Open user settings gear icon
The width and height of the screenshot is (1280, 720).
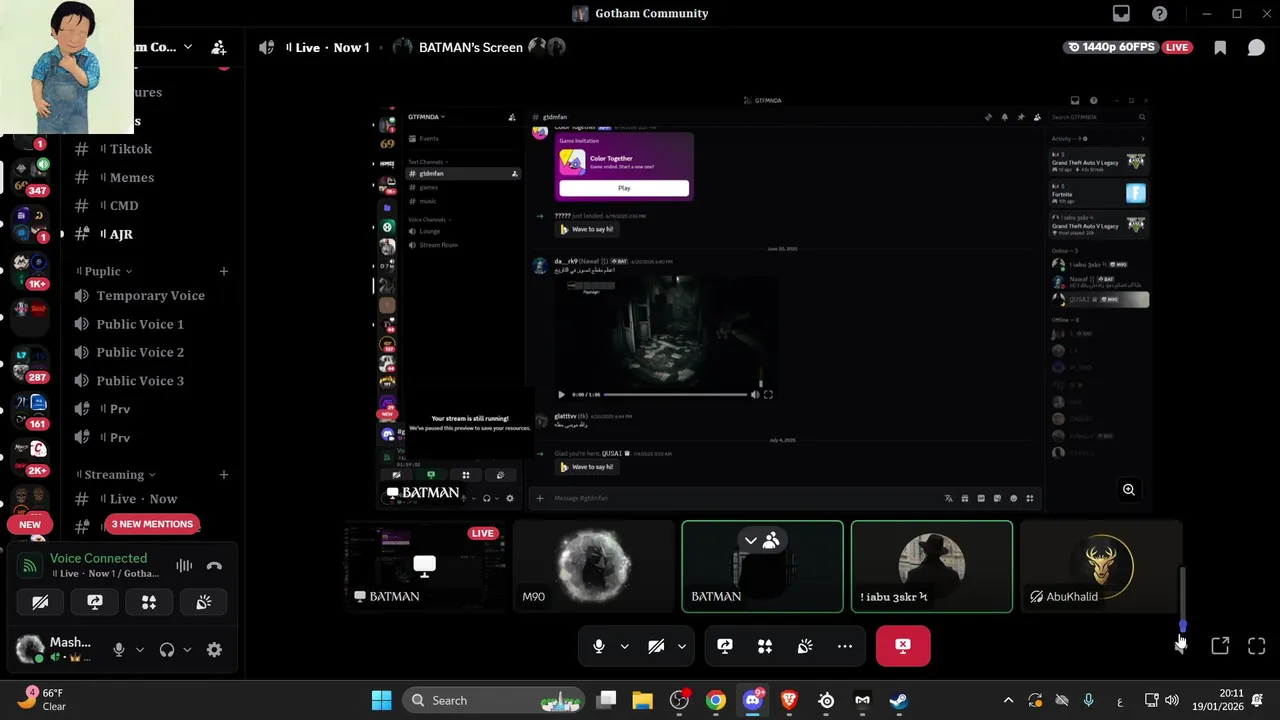click(214, 650)
